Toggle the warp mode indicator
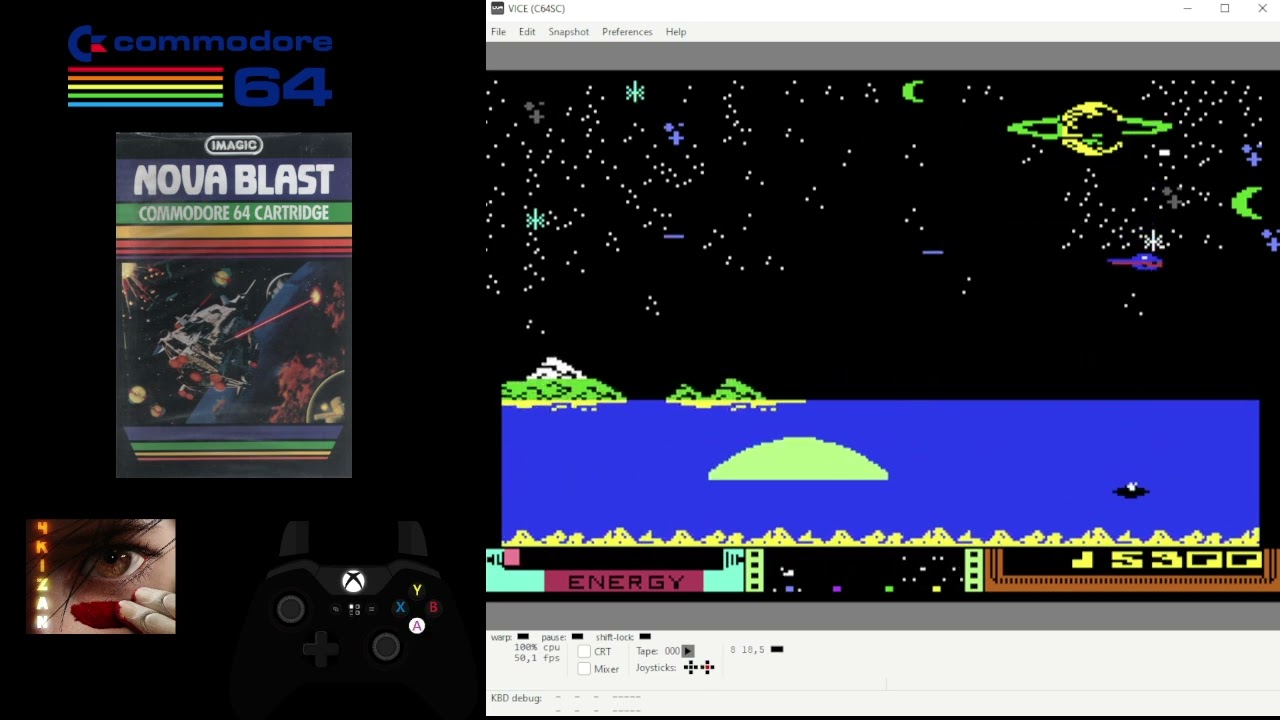 pos(523,637)
